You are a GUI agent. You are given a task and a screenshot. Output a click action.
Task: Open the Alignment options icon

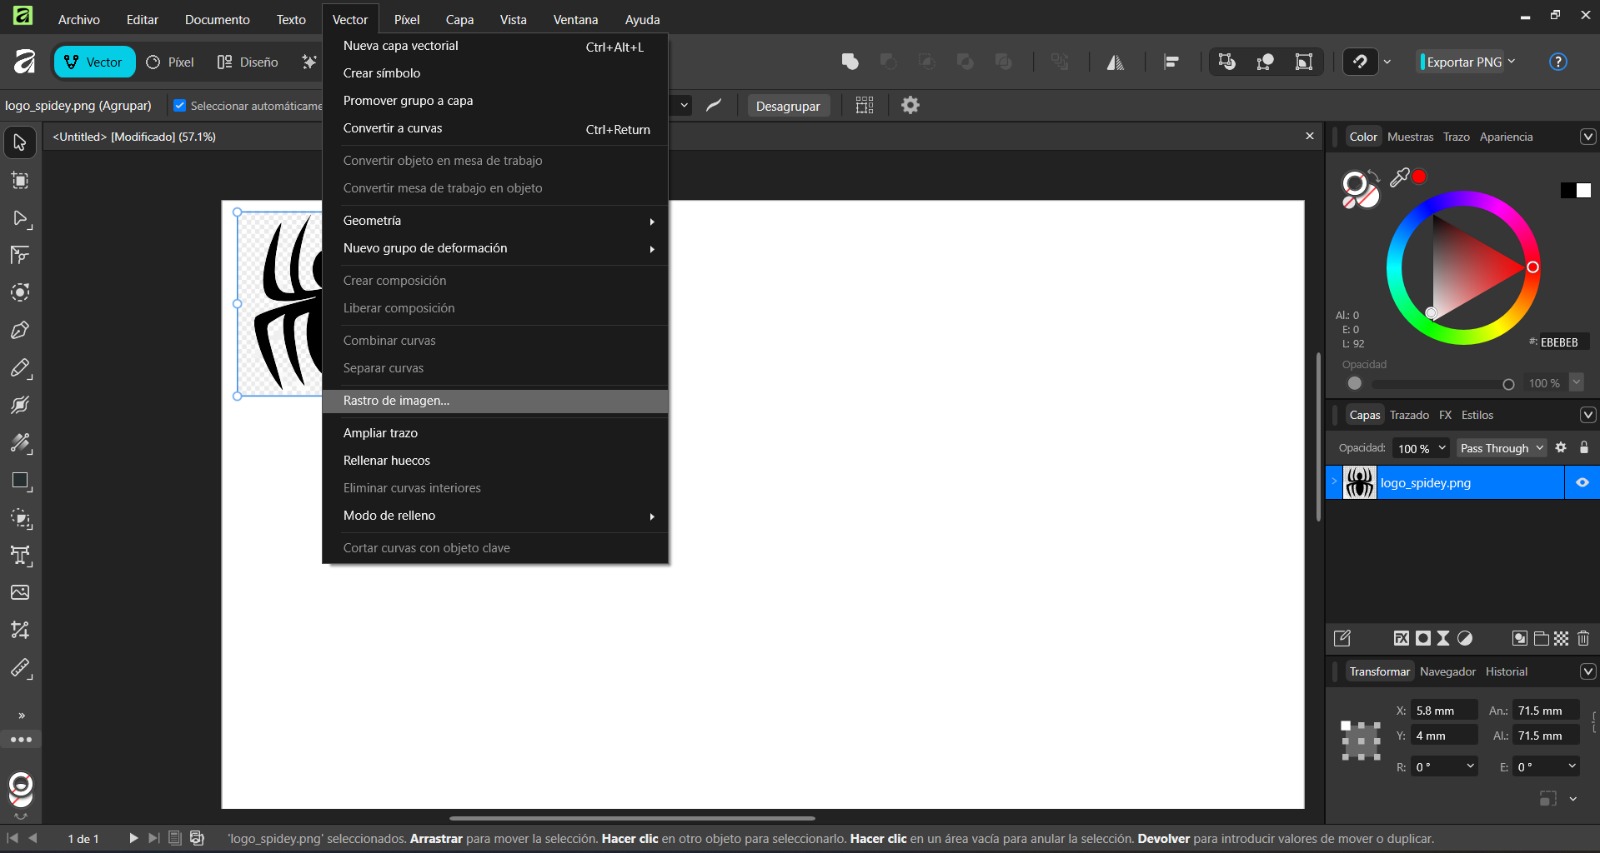(x=1171, y=62)
